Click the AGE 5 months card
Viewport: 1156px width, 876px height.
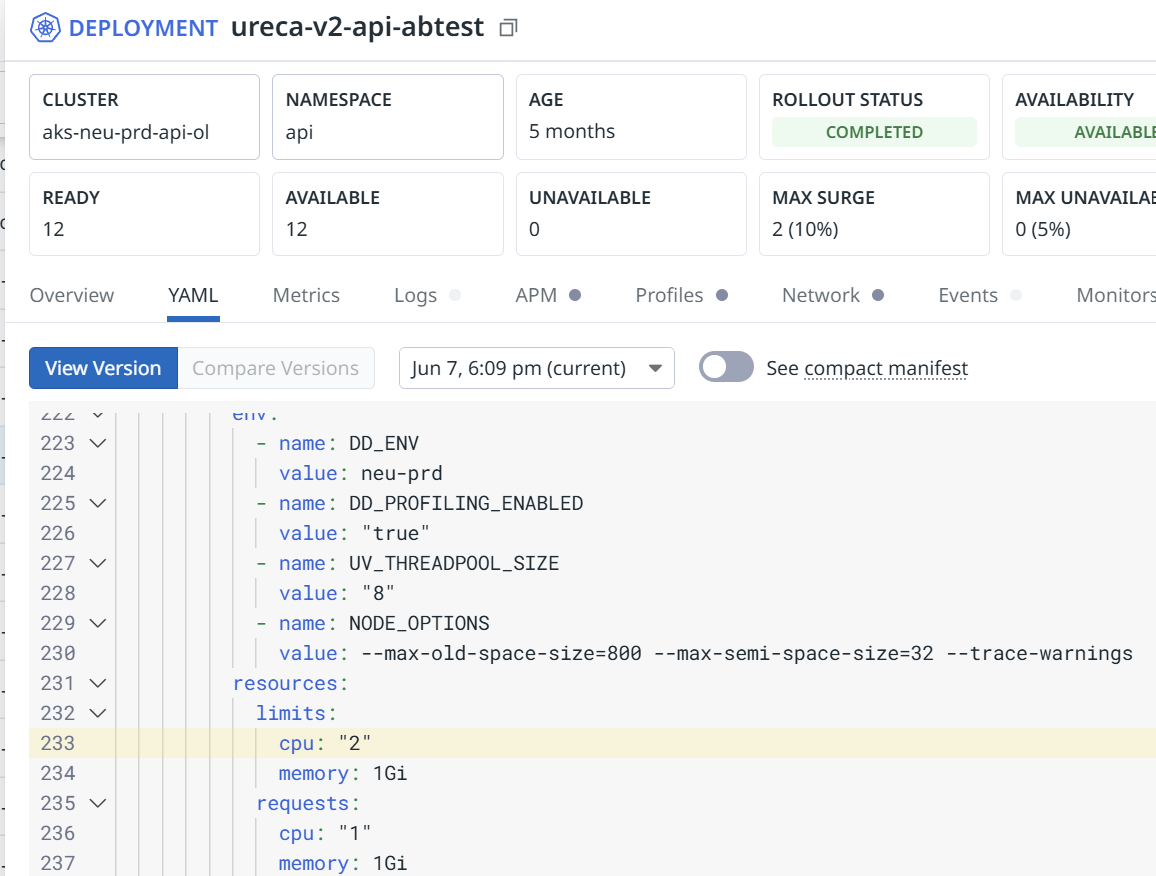[x=631, y=117]
